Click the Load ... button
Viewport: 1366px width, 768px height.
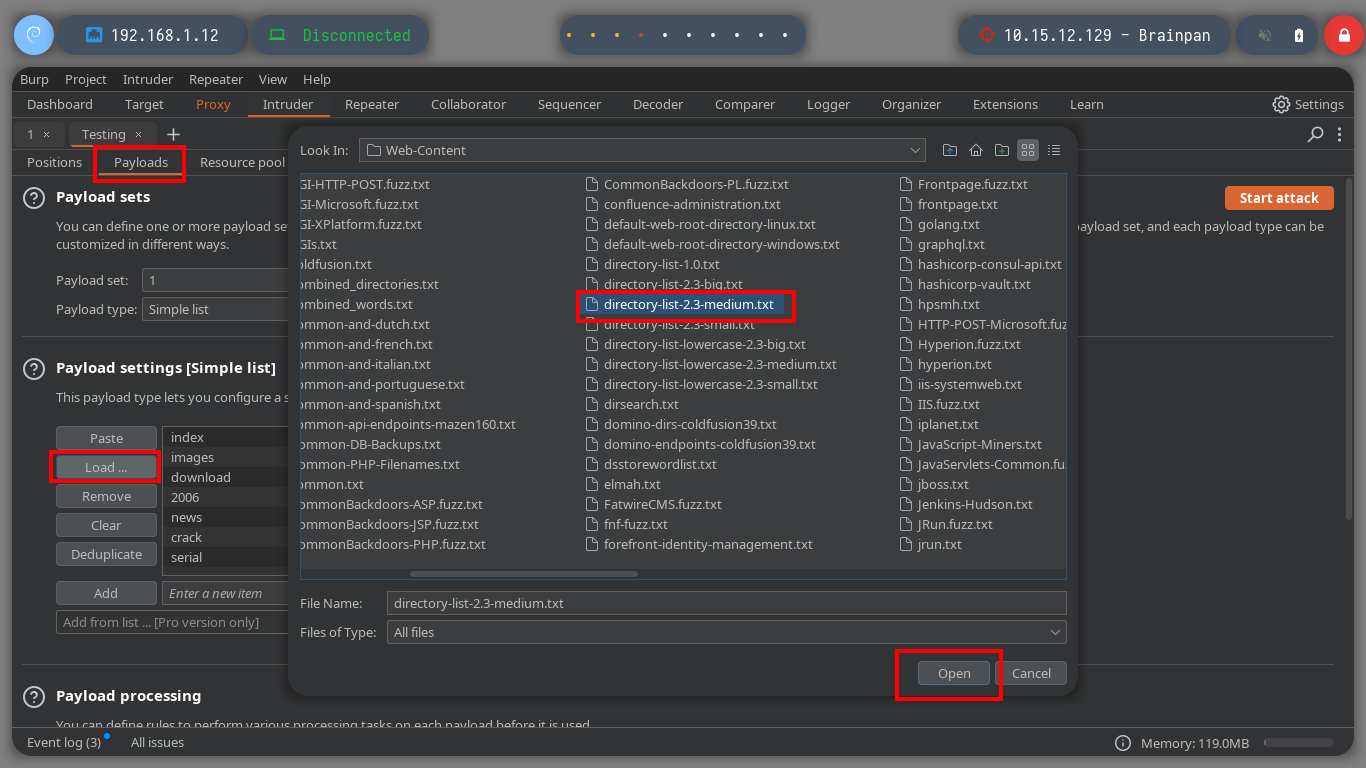click(x=106, y=467)
